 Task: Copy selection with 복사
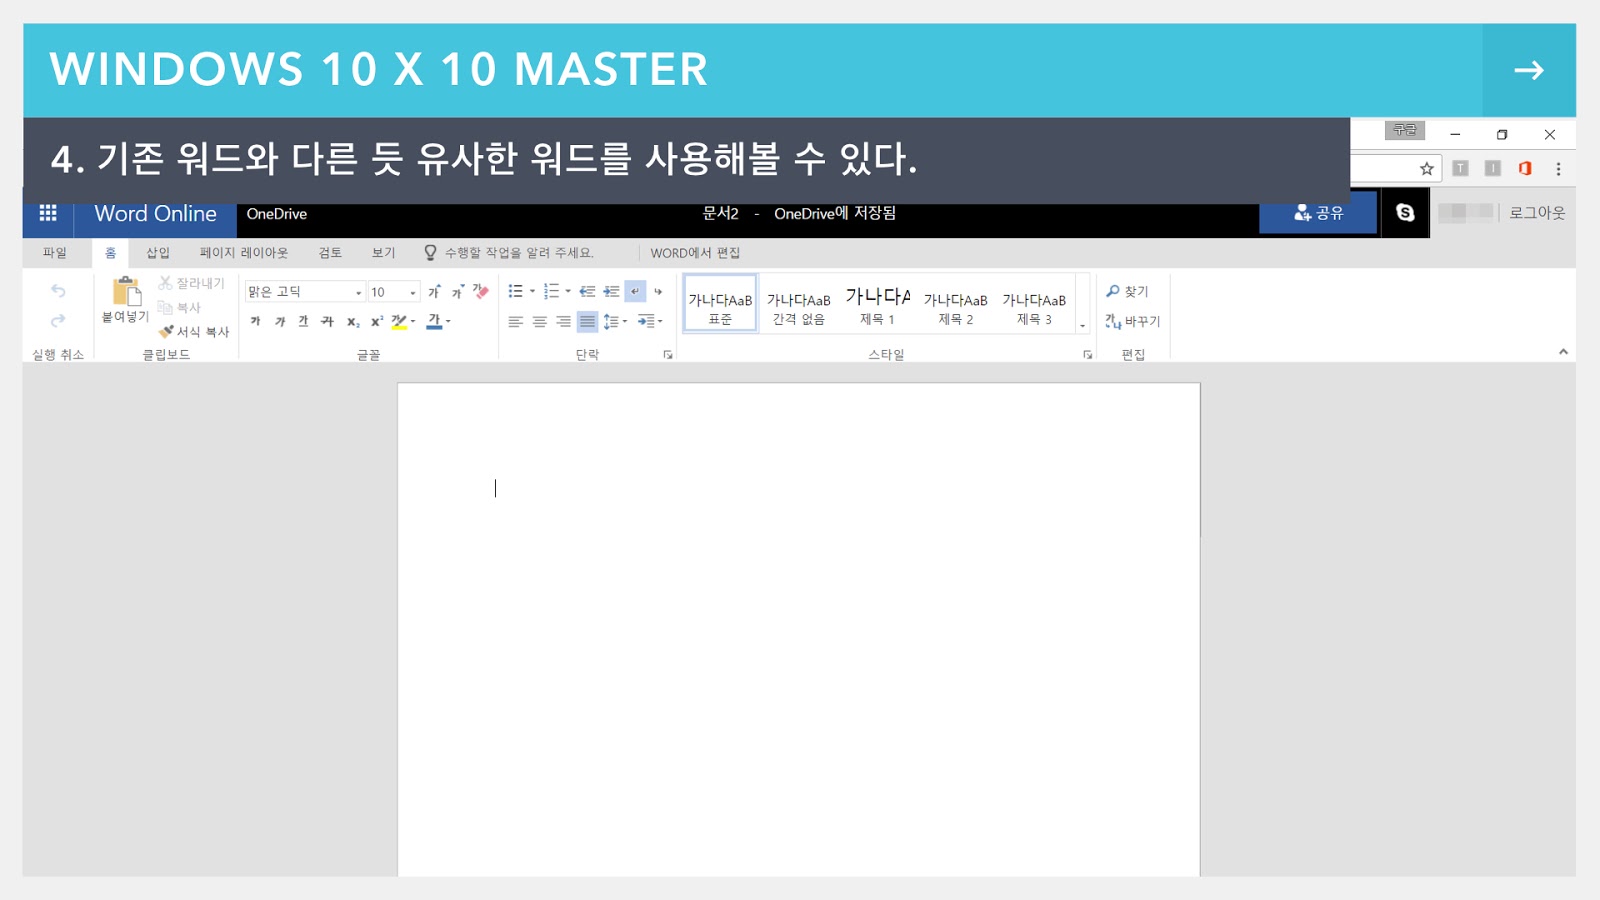180,308
